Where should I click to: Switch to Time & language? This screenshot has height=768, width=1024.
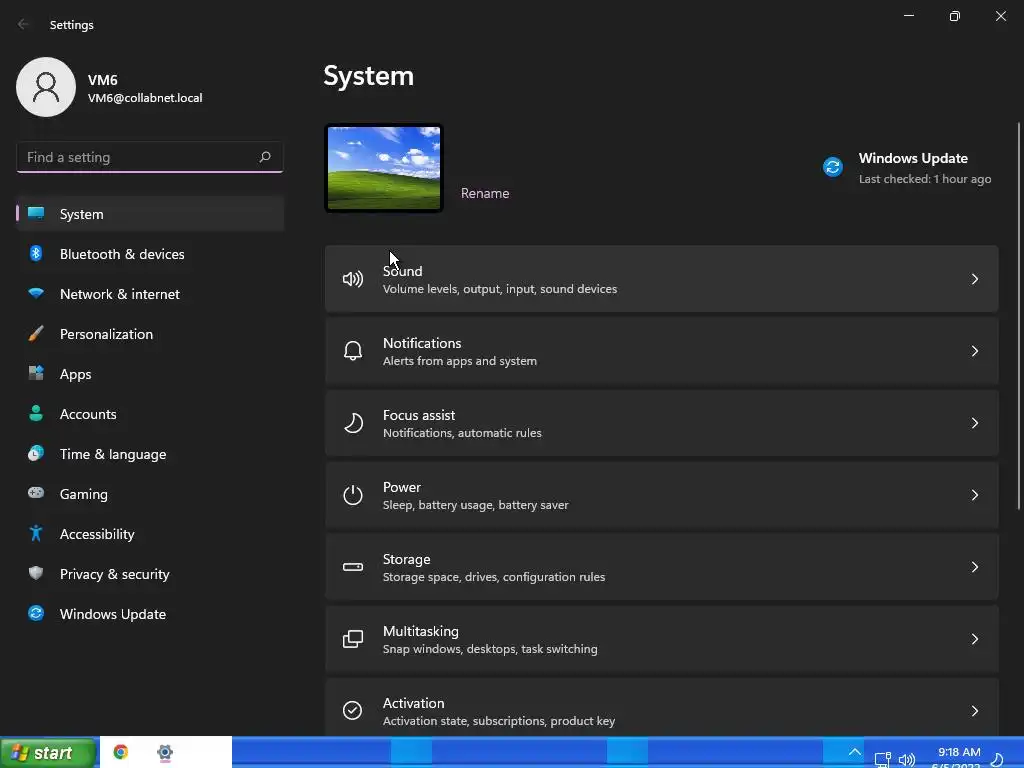[x=150, y=454]
